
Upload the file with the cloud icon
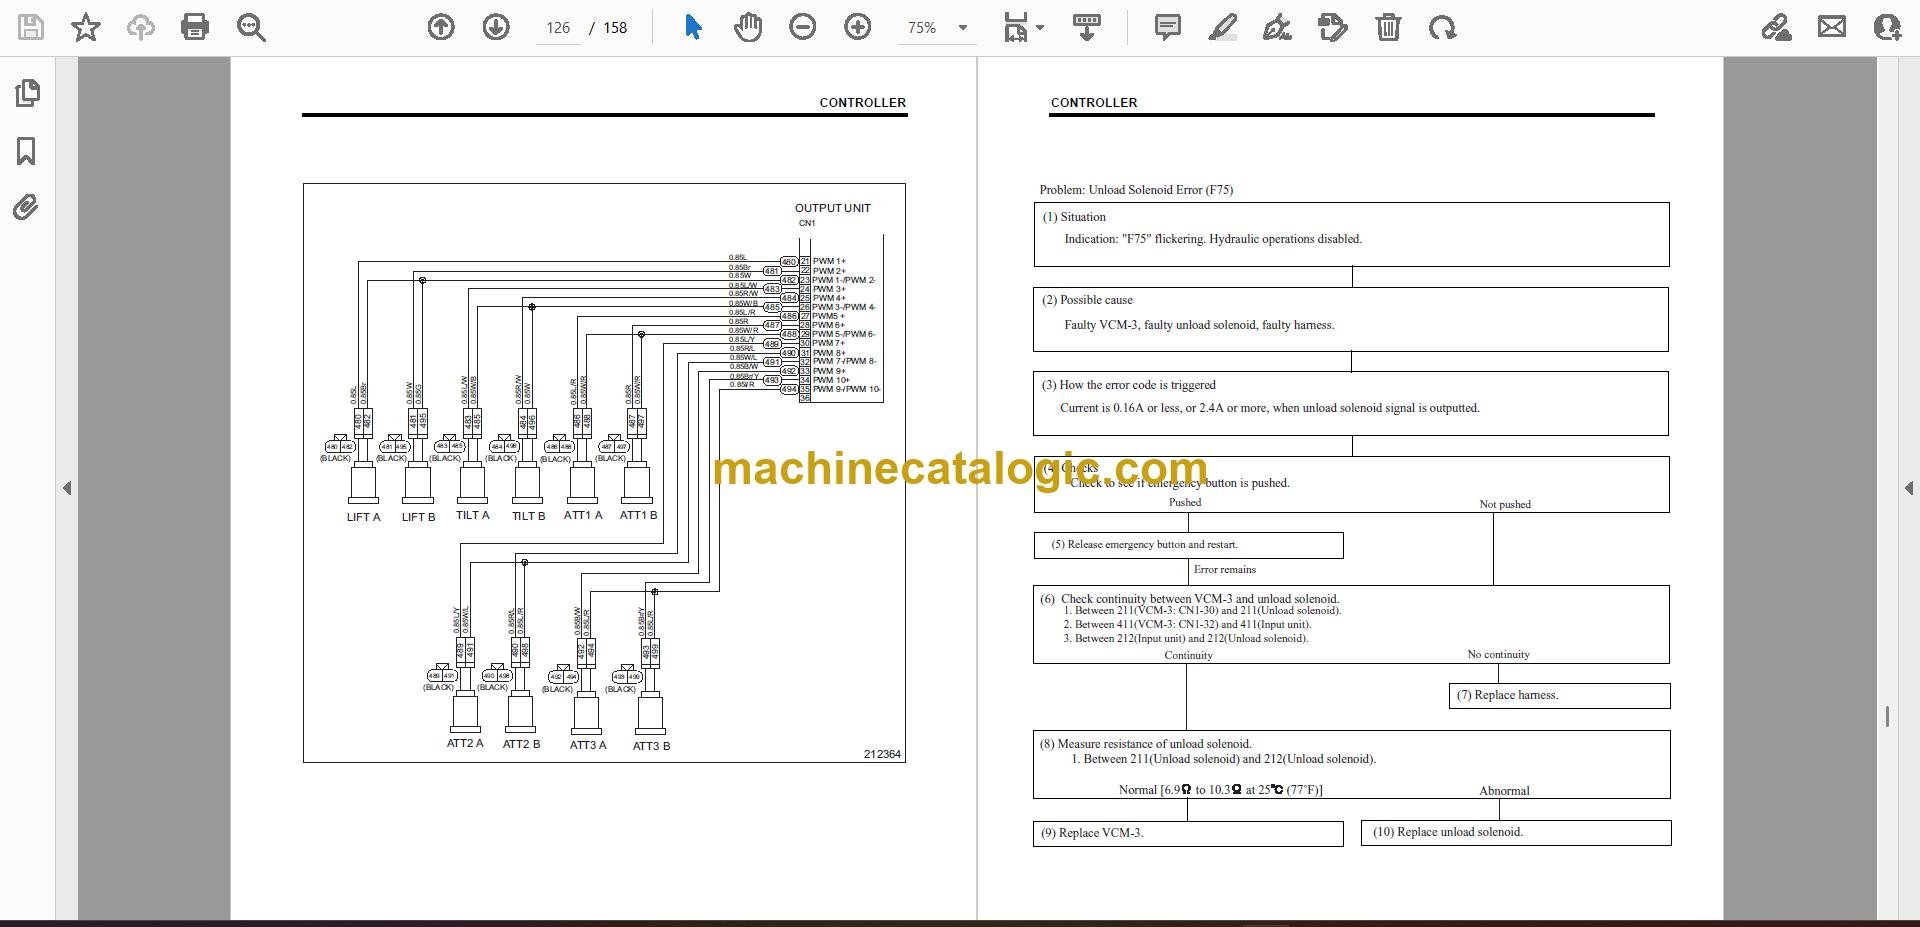pos(141,27)
